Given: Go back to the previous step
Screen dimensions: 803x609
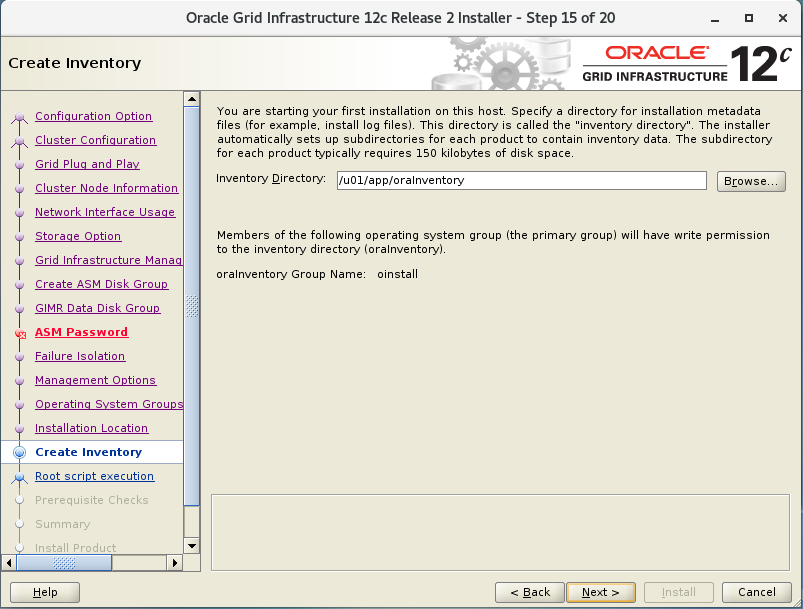Looking at the screenshot, I should click(530, 593).
